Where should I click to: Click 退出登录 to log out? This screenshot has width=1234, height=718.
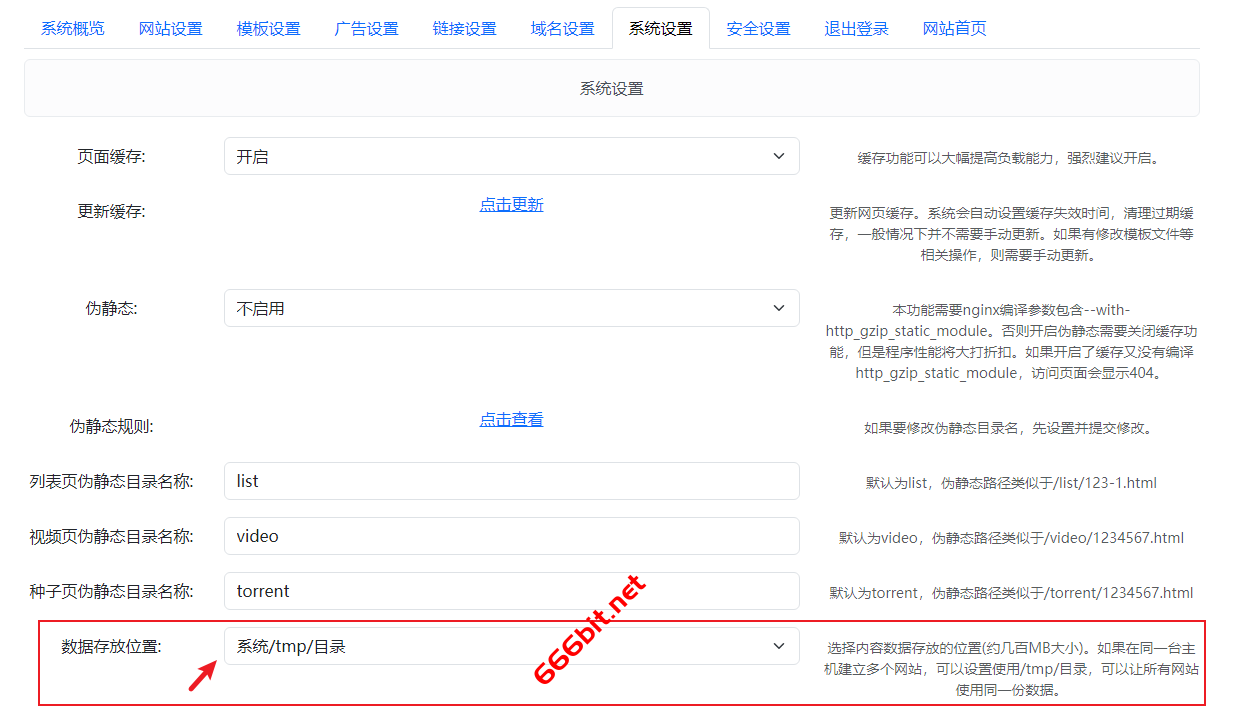(856, 29)
